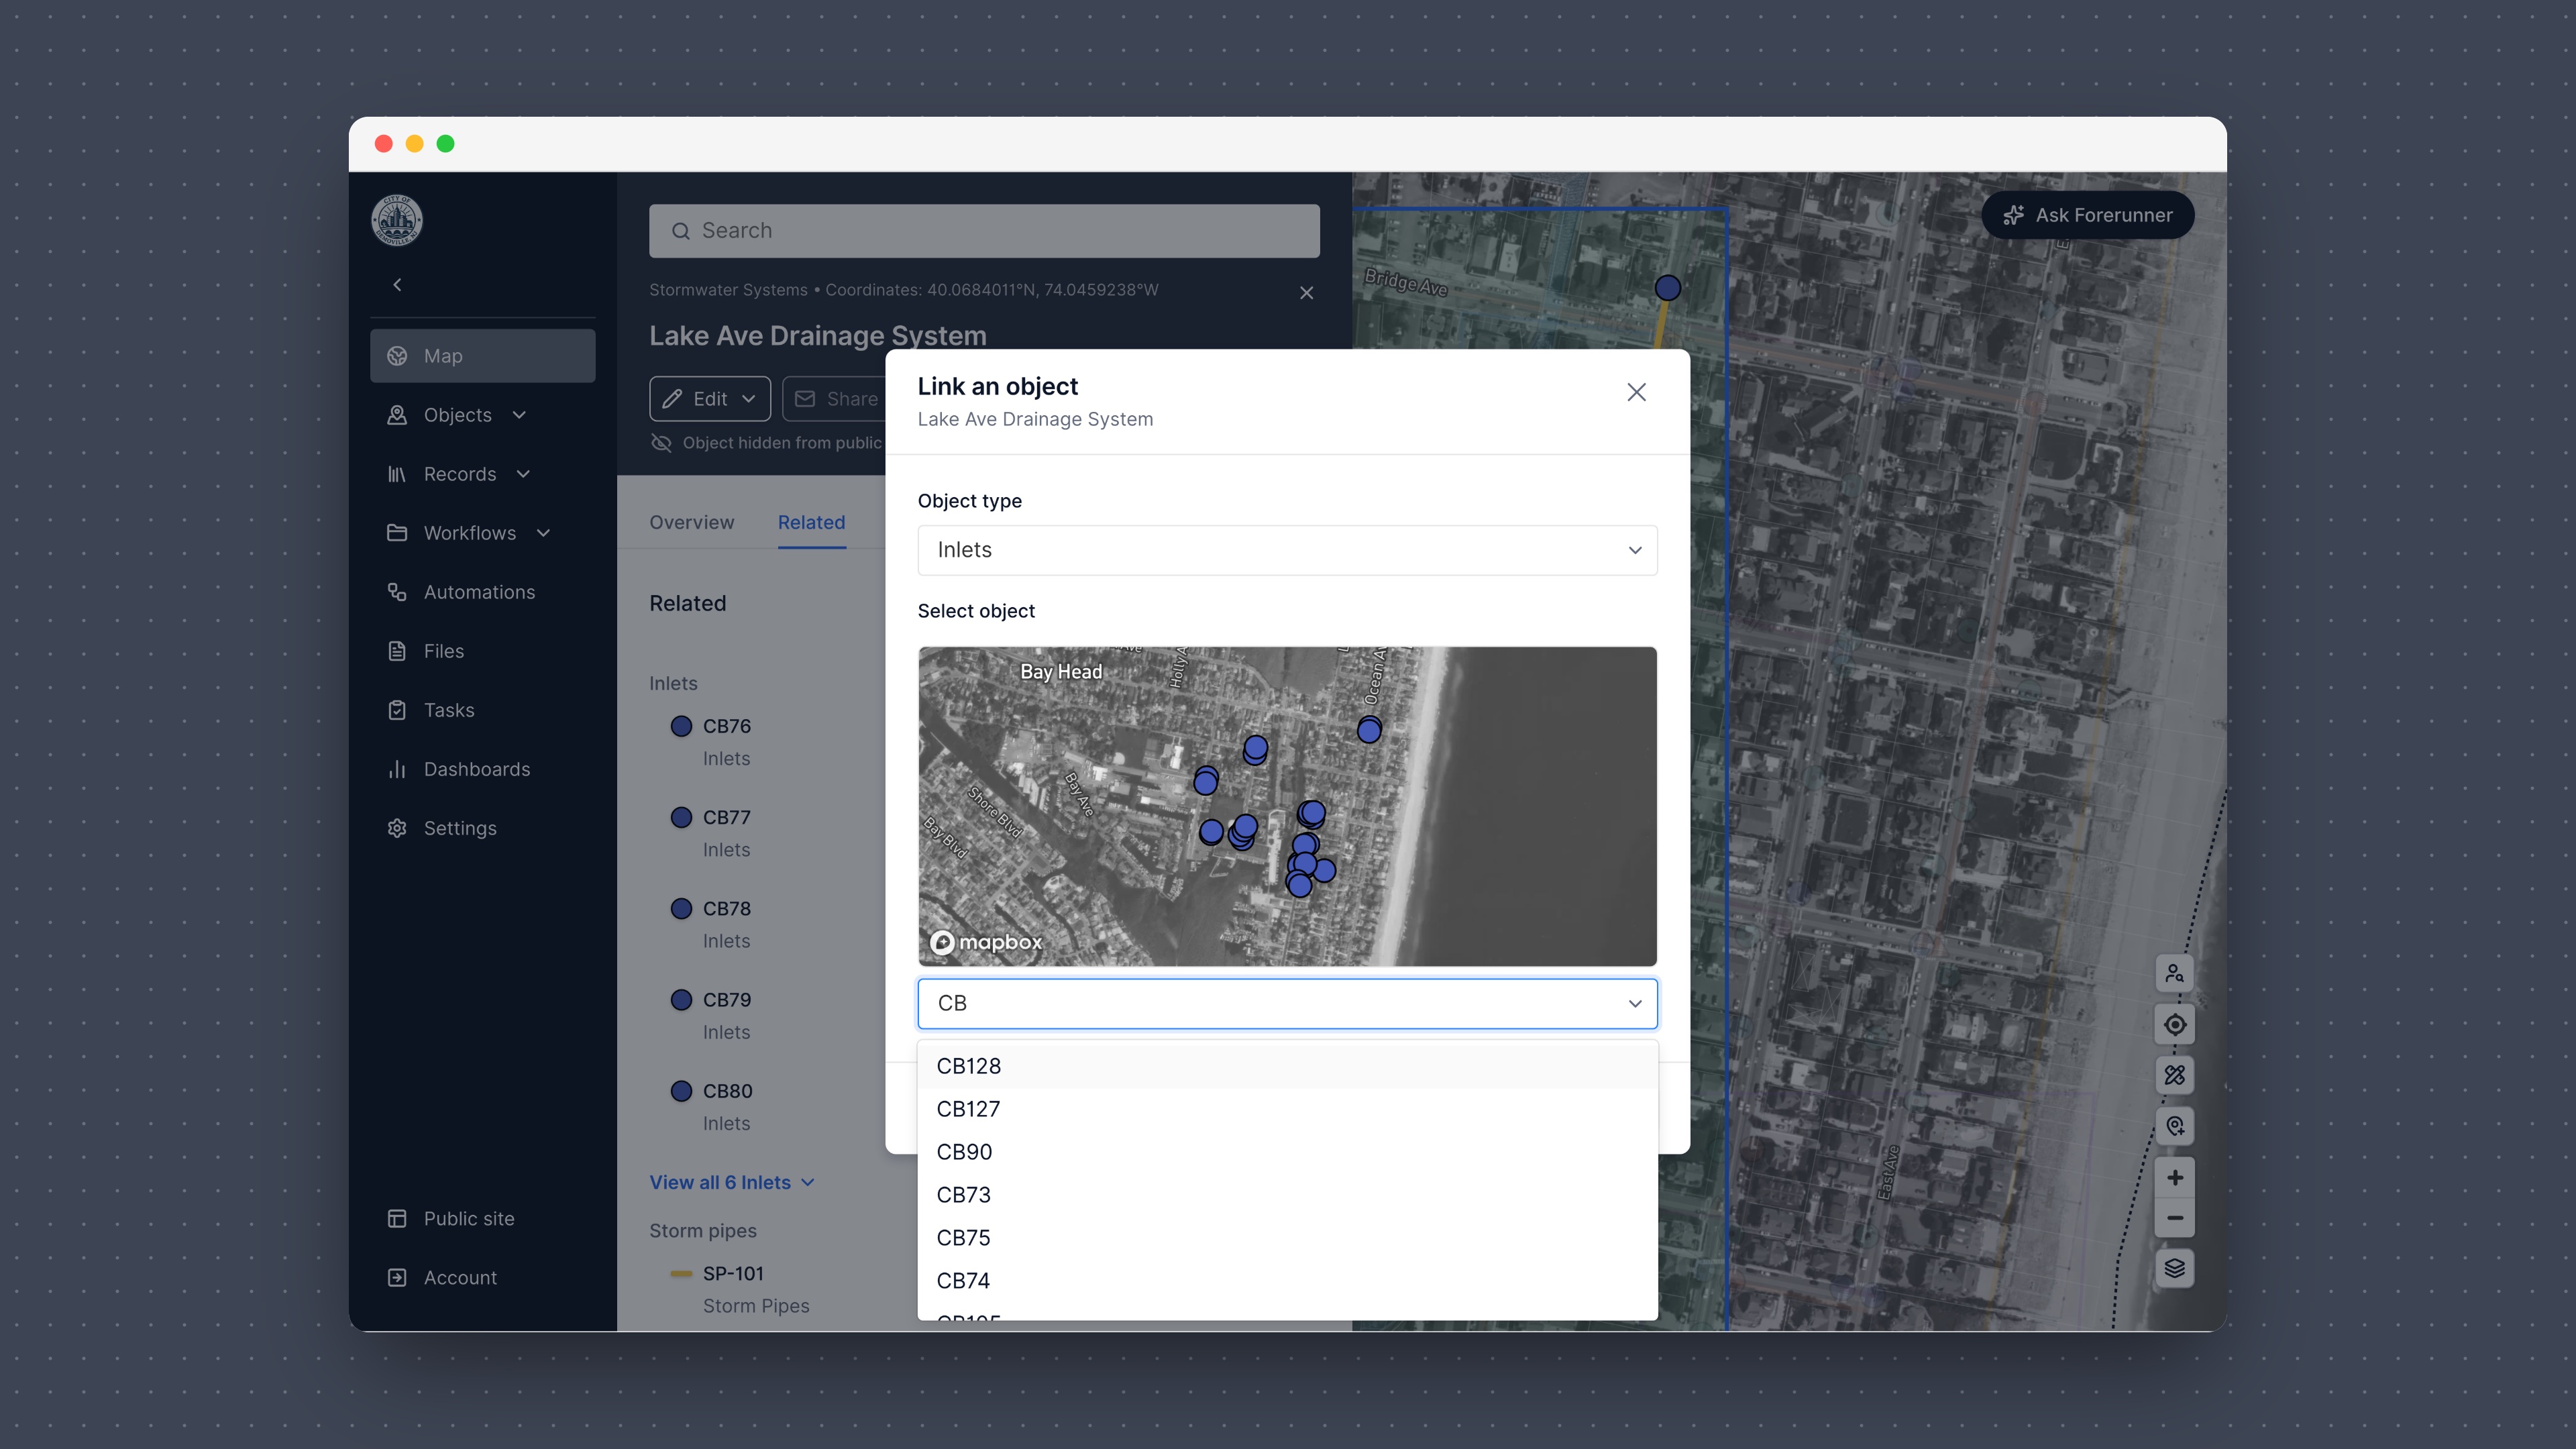The image size is (2576, 1449).
Task: Open the Object type Inlets dropdown
Action: coord(1287,550)
